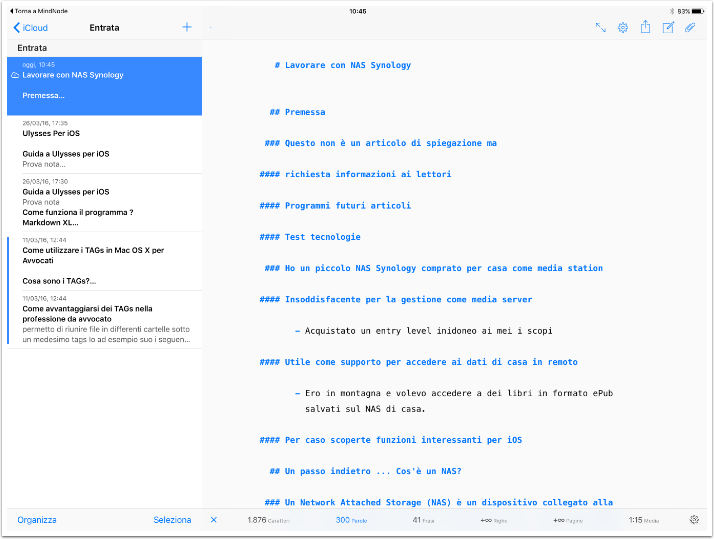Click heading 'Programmi futuri articoli'
The width and height of the screenshot is (714, 539).
(335, 205)
